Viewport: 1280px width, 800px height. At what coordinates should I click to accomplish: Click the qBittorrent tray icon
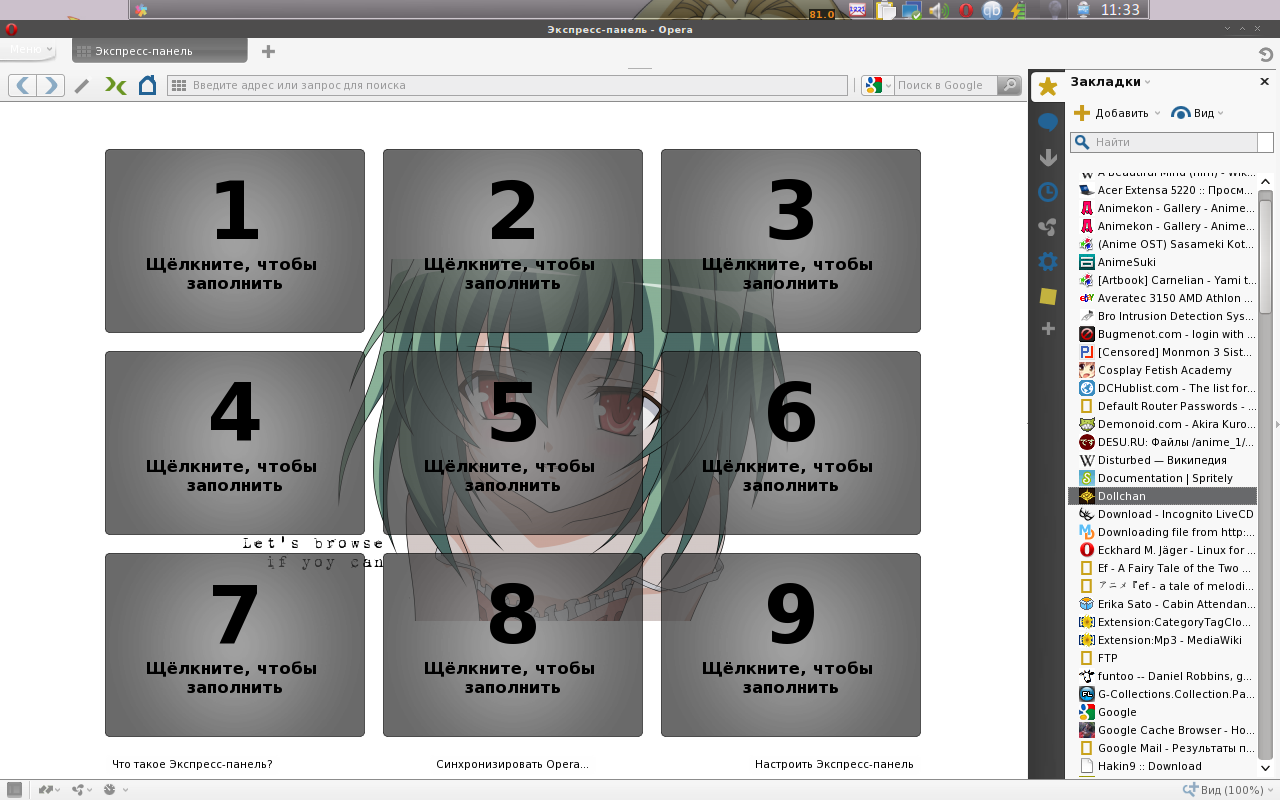[992, 10]
